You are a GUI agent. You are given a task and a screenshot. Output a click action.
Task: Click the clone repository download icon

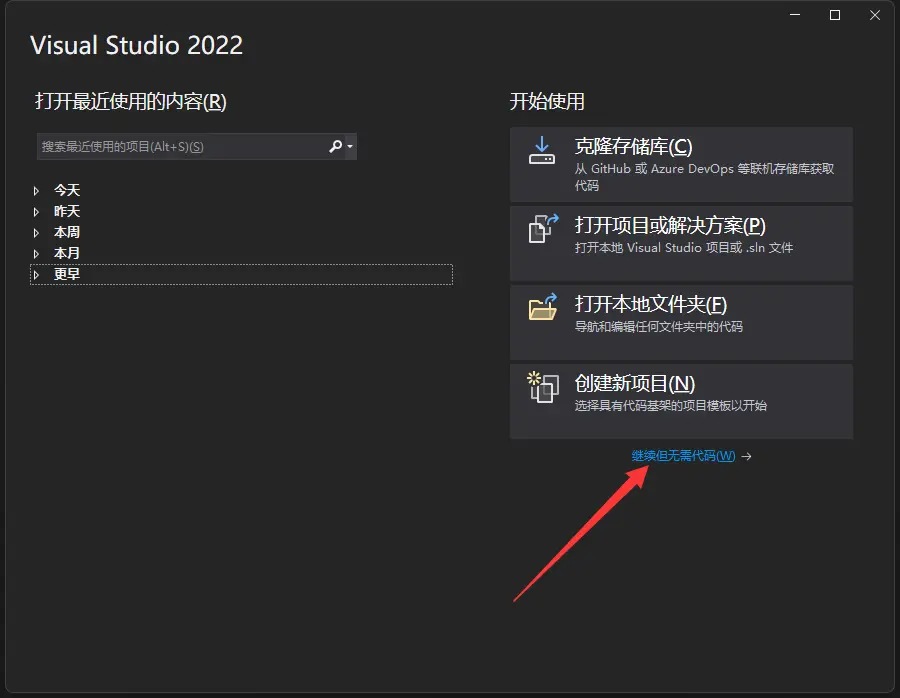click(x=542, y=150)
